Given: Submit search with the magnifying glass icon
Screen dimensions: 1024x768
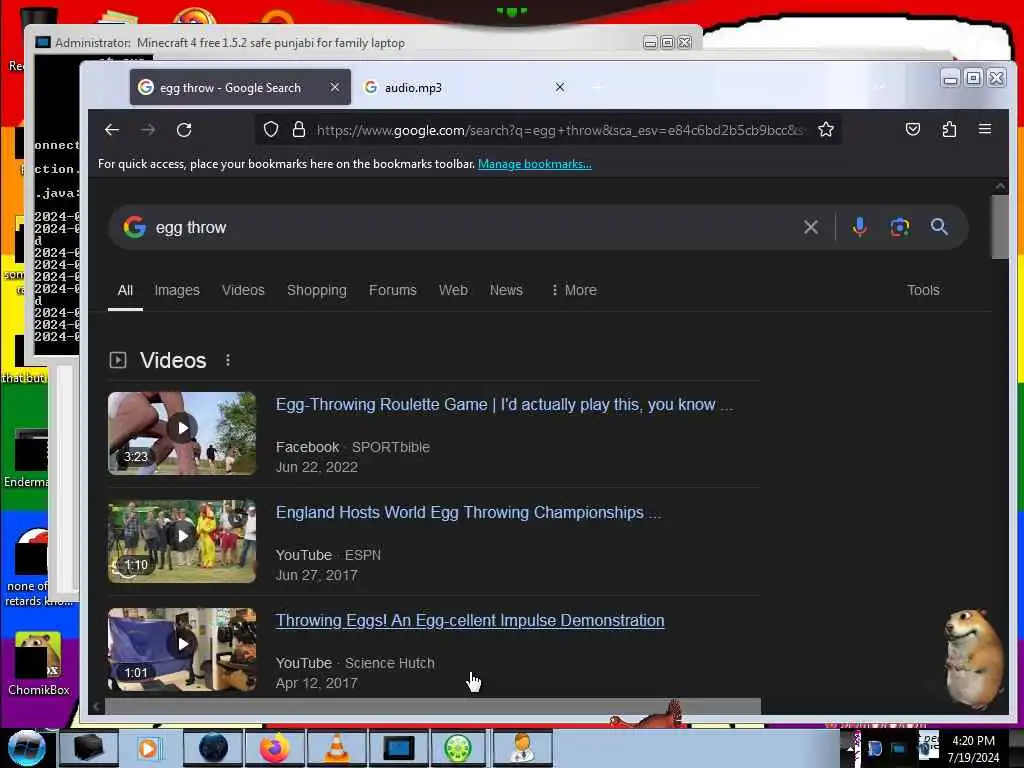Looking at the screenshot, I should click(x=939, y=227).
